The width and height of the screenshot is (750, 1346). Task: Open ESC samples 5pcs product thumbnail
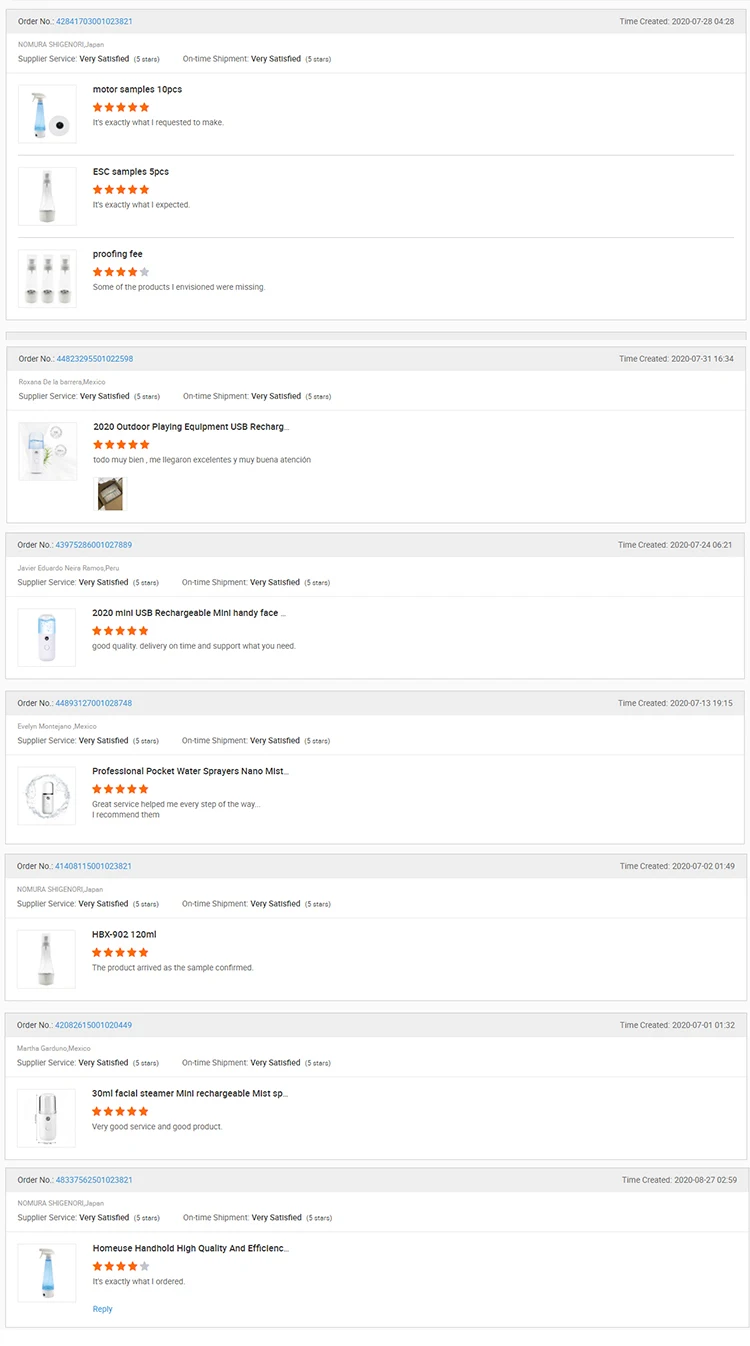click(47, 196)
